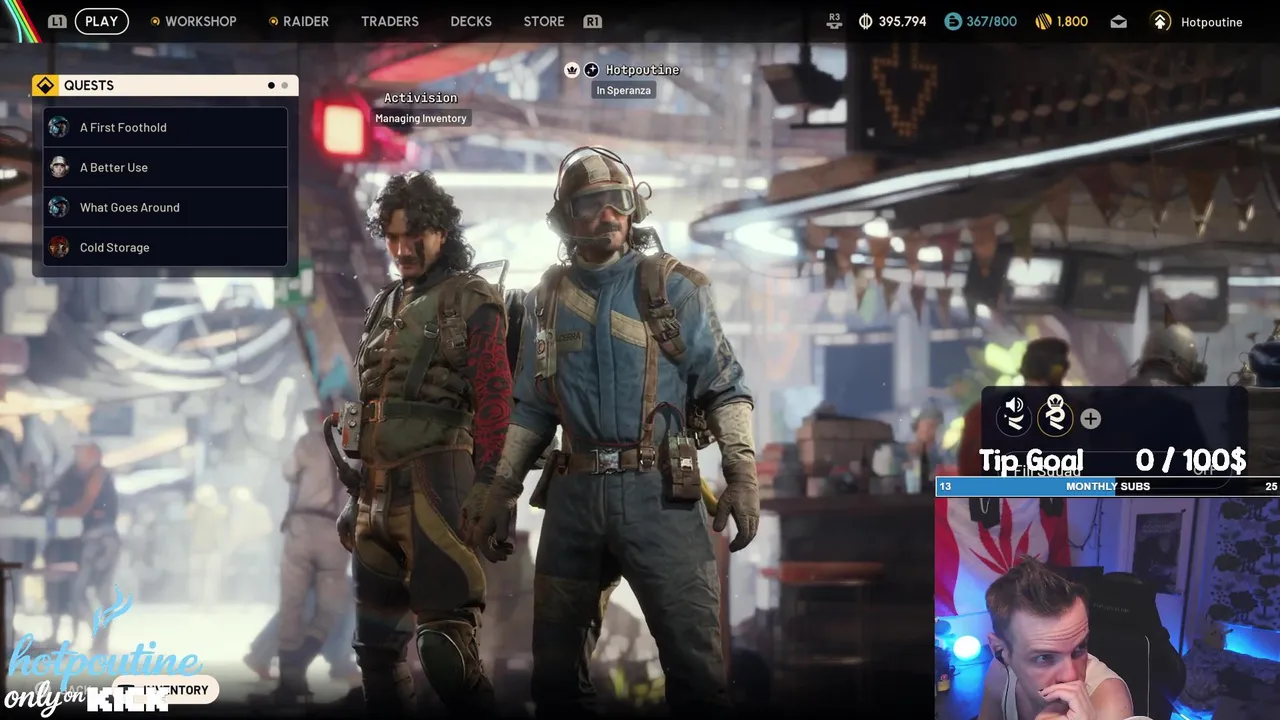Click the 395.794 coin balance
Image resolution: width=1280 pixels, height=720 pixels.
(x=902, y=21)
